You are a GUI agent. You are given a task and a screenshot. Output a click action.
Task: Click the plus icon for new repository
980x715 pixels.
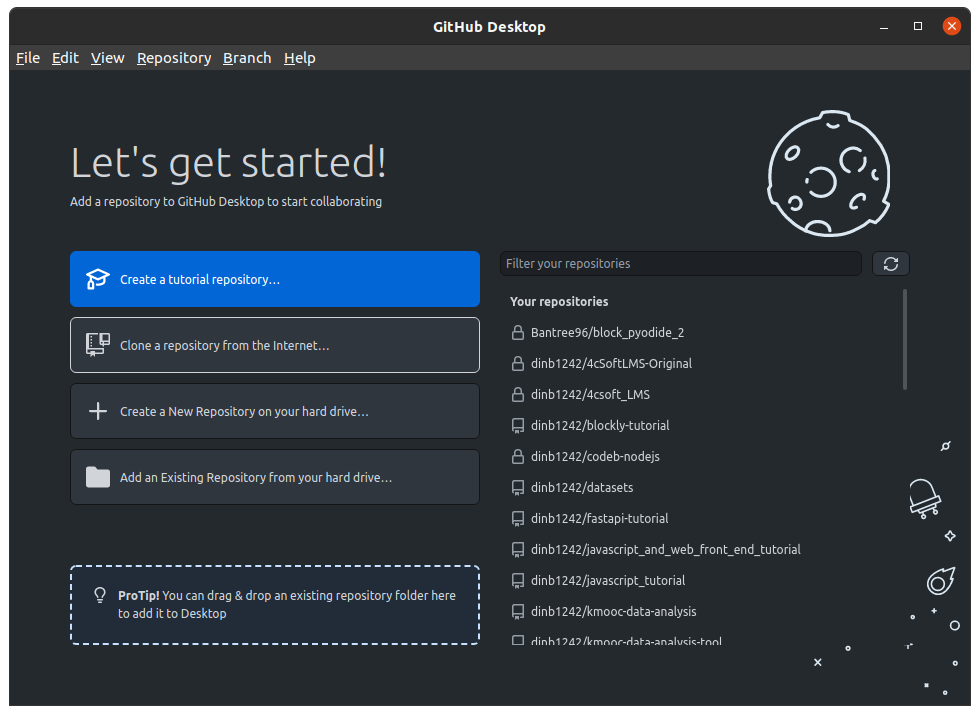[x=98, y=411]
